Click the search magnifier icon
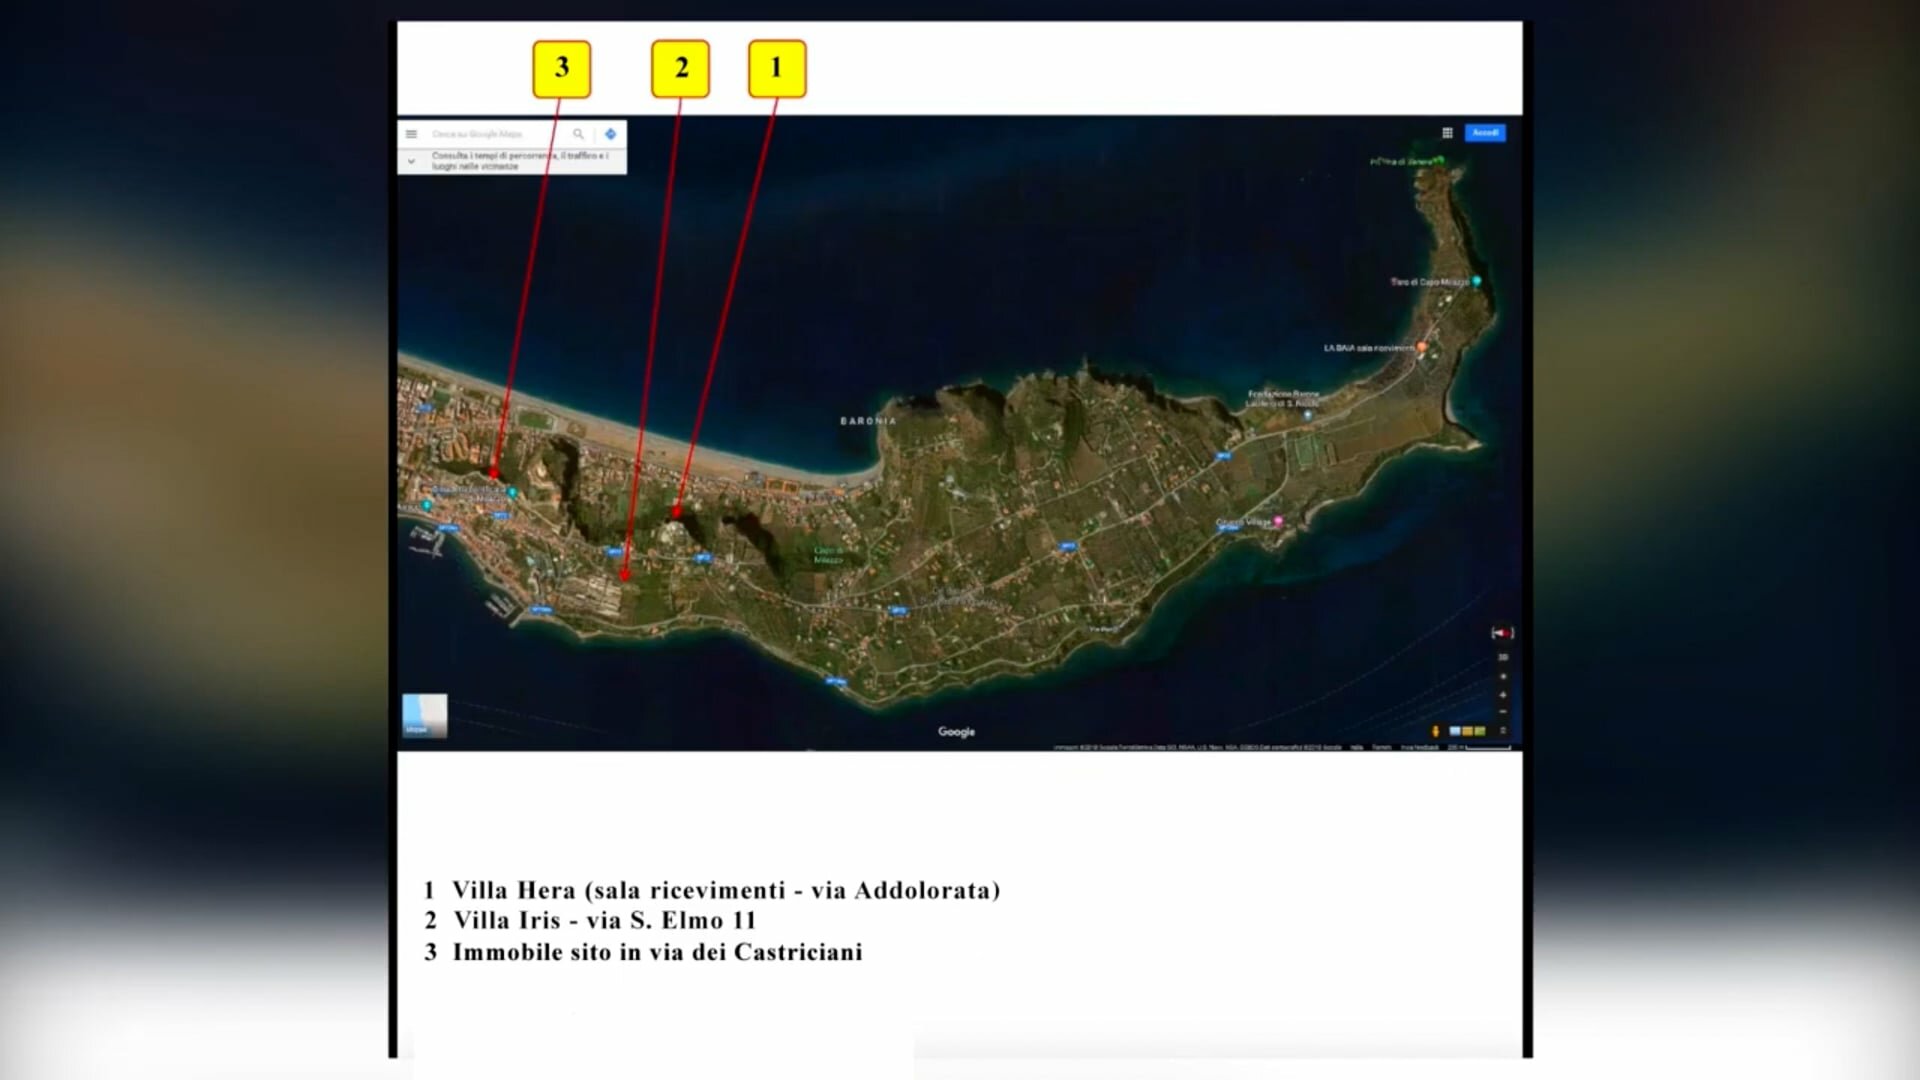Screen dimensions: 1920x1080 coord(578,134)
